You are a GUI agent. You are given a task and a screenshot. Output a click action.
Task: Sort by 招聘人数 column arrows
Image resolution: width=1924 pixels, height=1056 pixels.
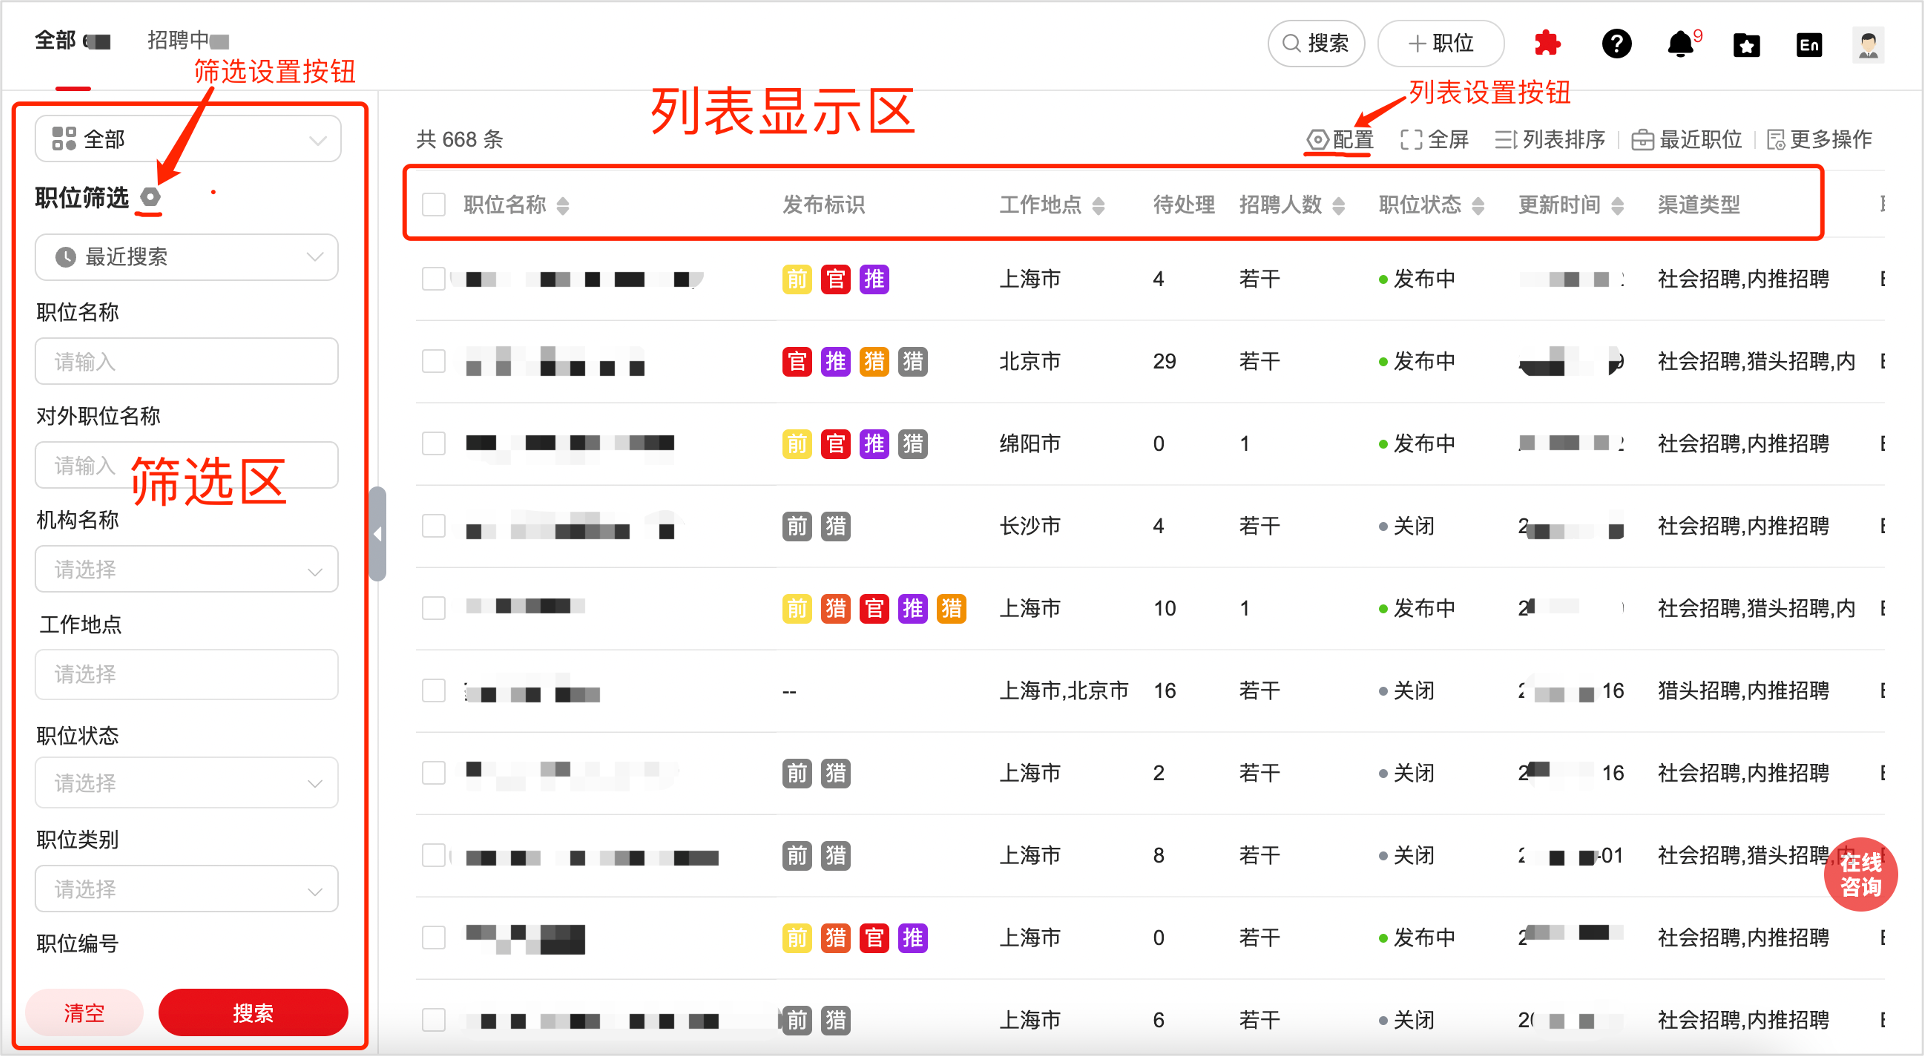1338,205
